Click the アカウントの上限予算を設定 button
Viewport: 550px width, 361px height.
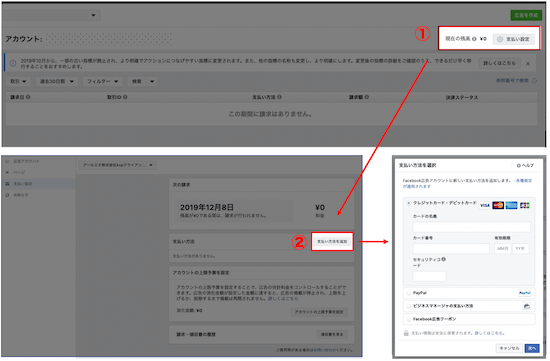320,313
